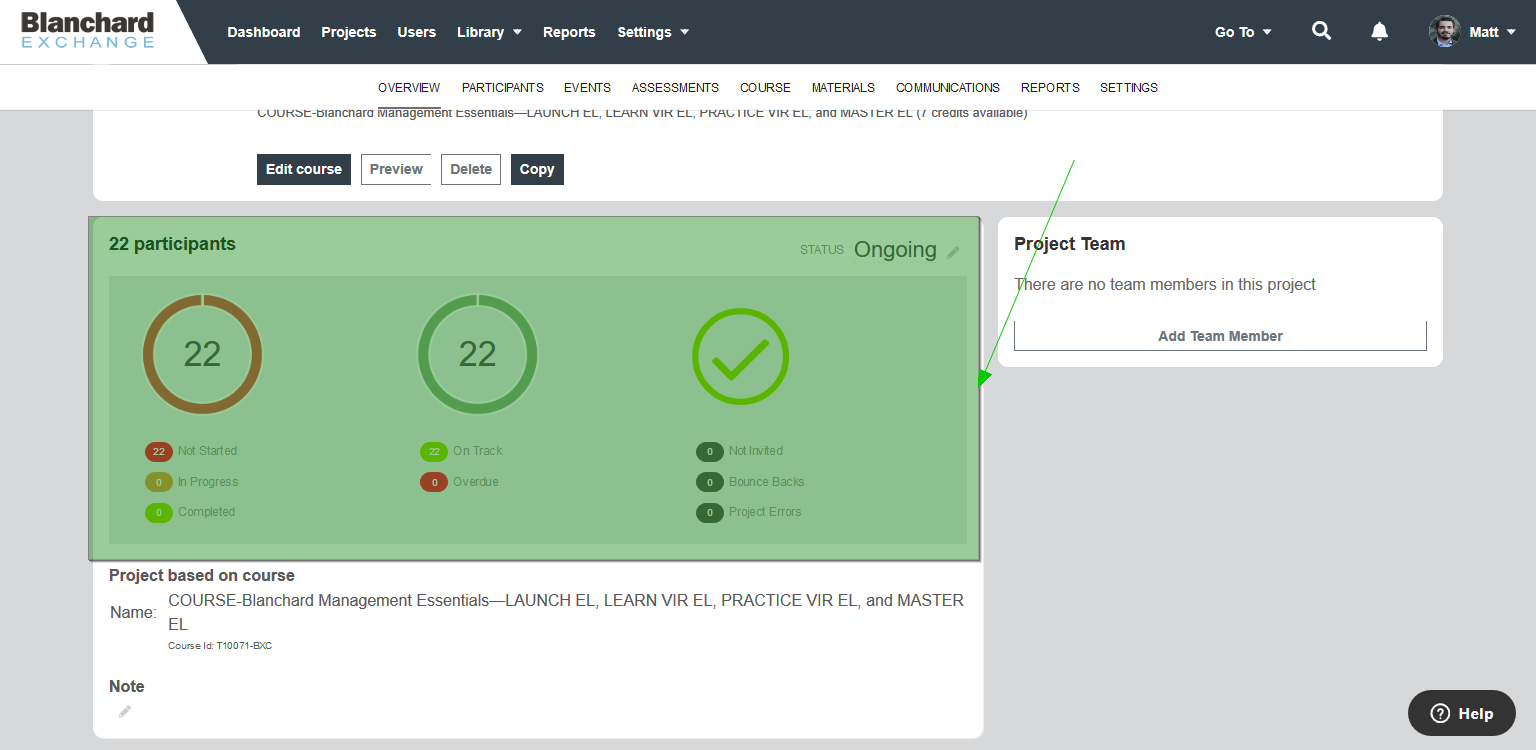Edit status with pencil icon beside Ongoing
The image size is (1536, 750).
tap(953, 252)
